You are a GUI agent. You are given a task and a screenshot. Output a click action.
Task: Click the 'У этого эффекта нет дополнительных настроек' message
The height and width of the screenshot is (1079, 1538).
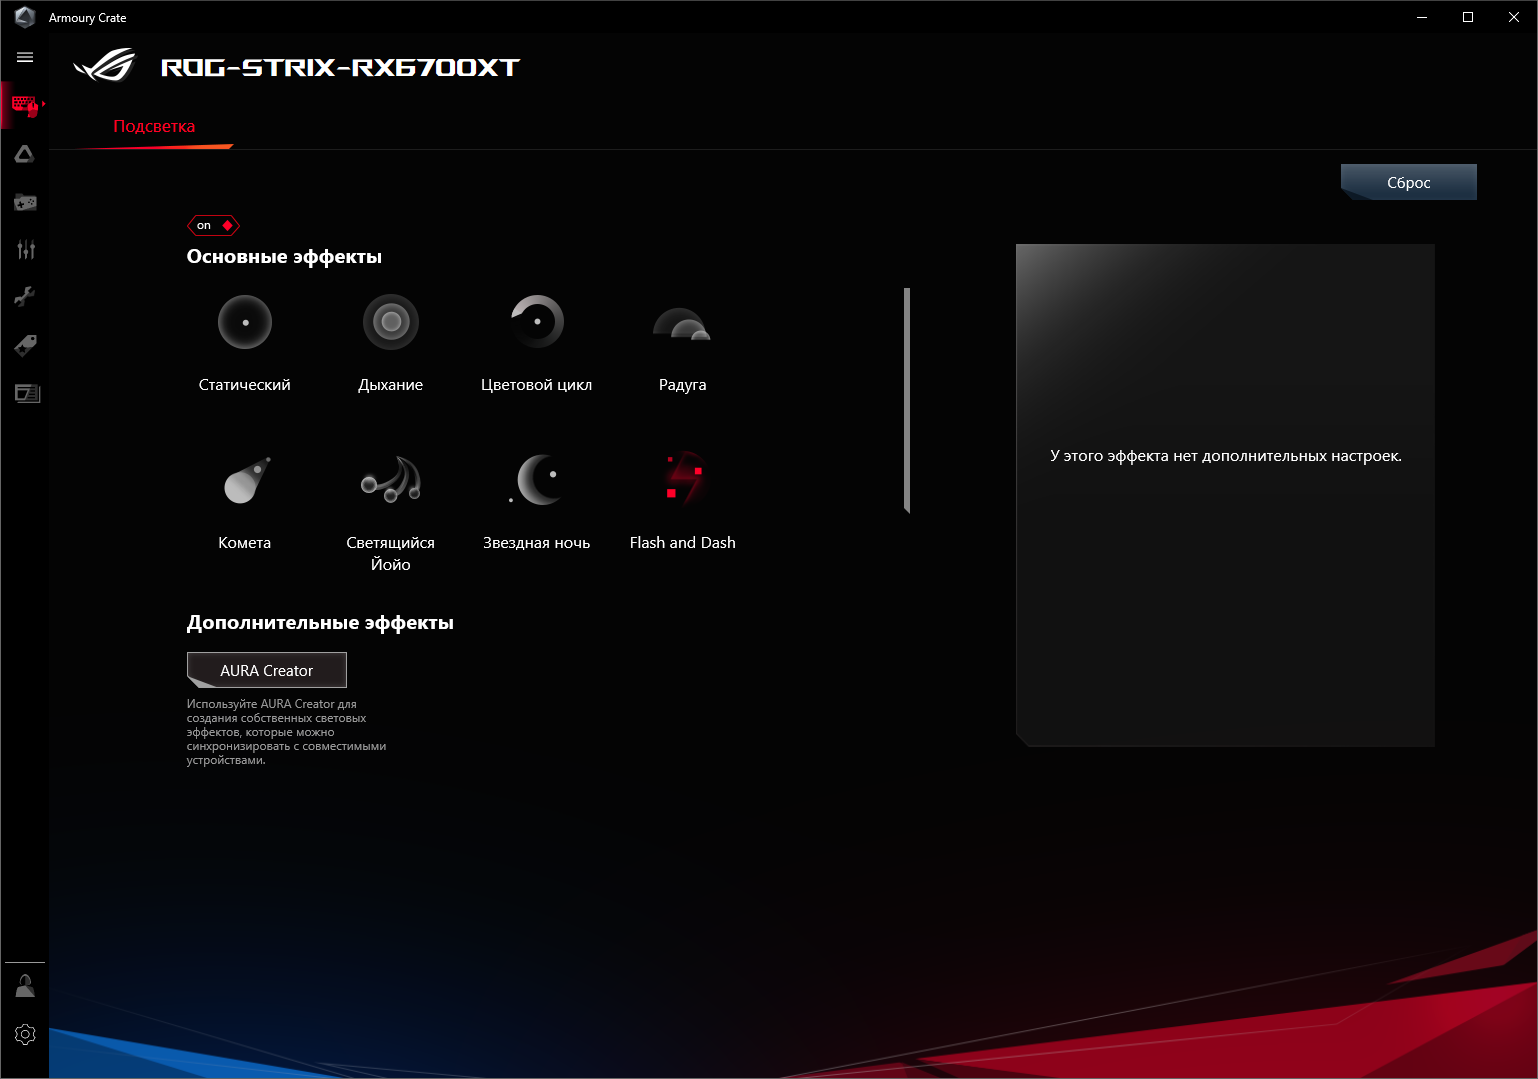1226,456
